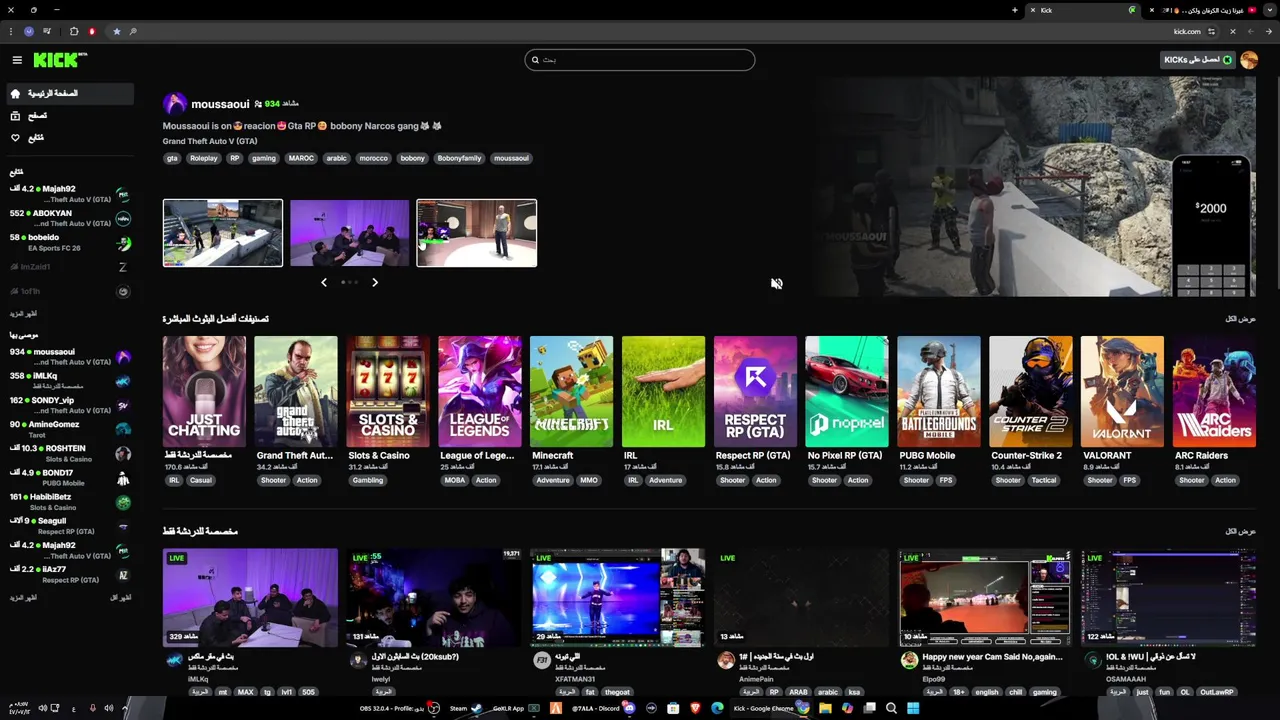Open the Minecraft category card

[572, 391]
